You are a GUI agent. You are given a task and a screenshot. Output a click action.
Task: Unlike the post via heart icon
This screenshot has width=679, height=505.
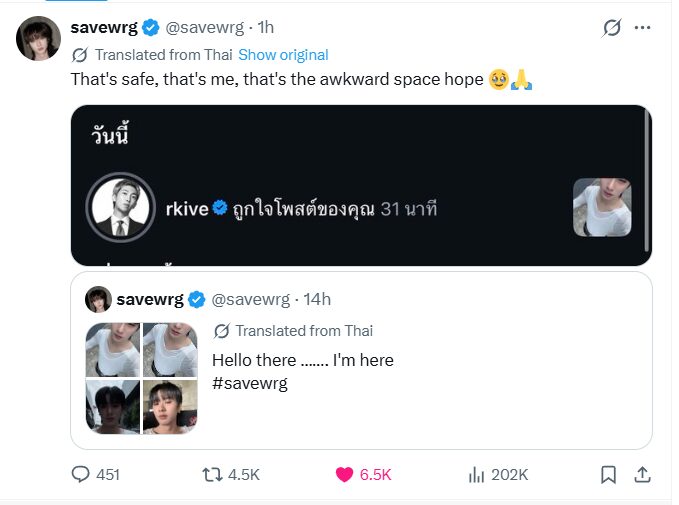[x=345, y=474]
